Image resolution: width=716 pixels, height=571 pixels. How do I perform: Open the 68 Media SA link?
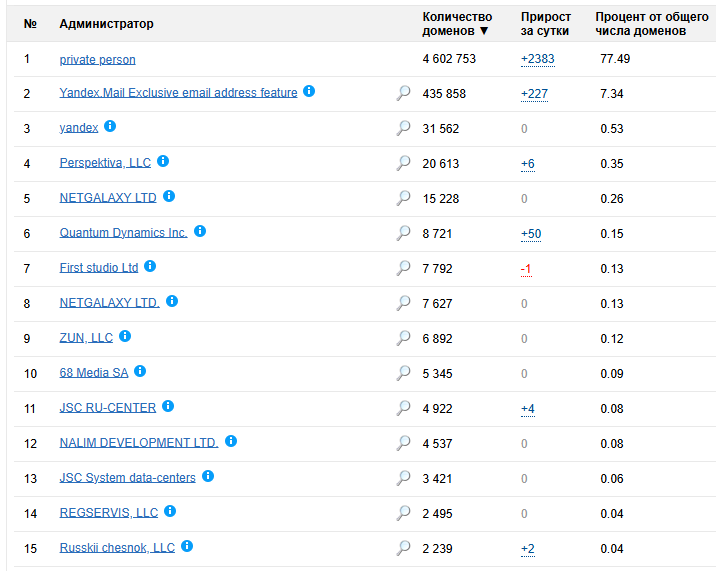pyautogui.click(x=94, y=373)
